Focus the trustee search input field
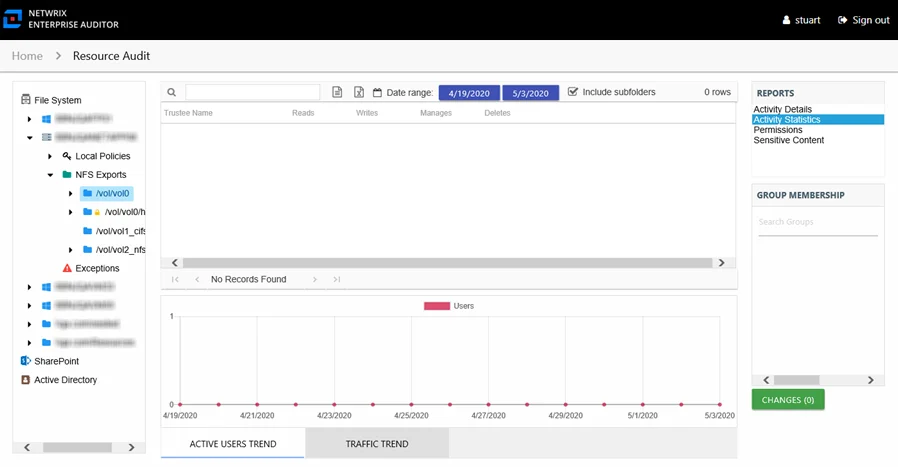898x467 pixels. click(x=253, y=92)
